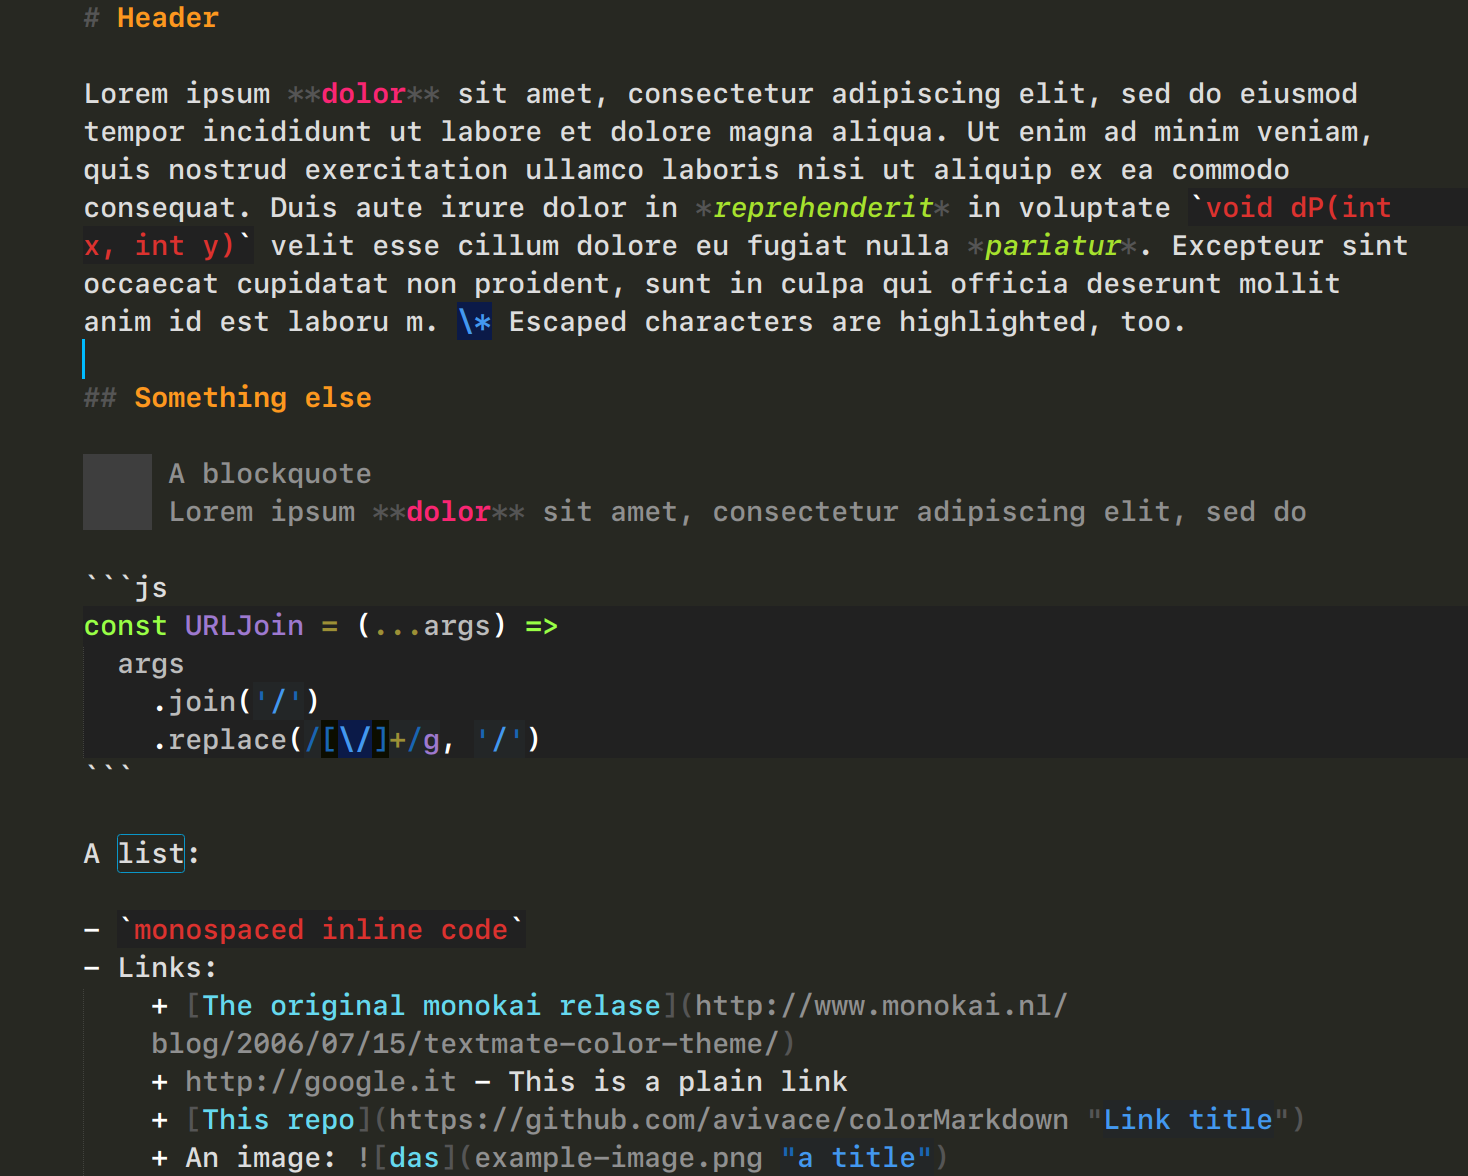Image resolution: width=1468 pixels, height=1176 pixels.
Task: Click the gray blockquote marker block
Action: coord(117,492)
